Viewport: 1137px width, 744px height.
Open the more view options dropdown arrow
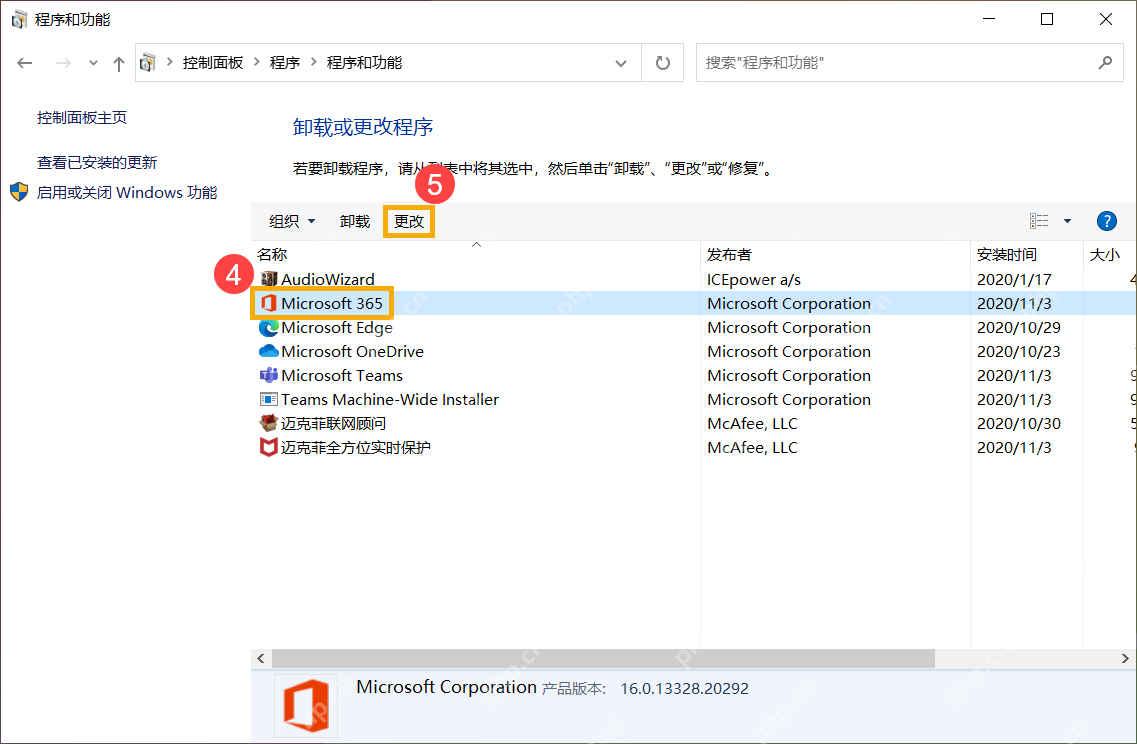pyautogui.click(x=1067, y=221)
